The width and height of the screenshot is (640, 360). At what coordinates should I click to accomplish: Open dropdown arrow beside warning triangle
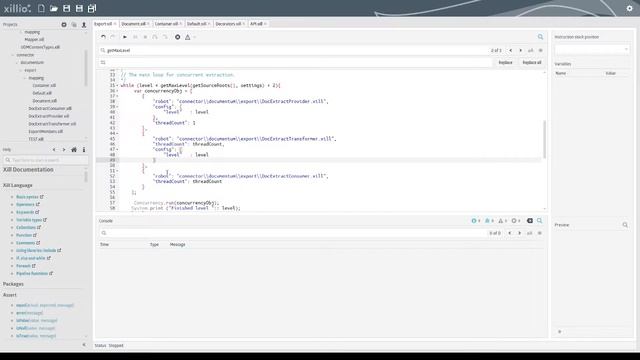[x=195, y=38]
